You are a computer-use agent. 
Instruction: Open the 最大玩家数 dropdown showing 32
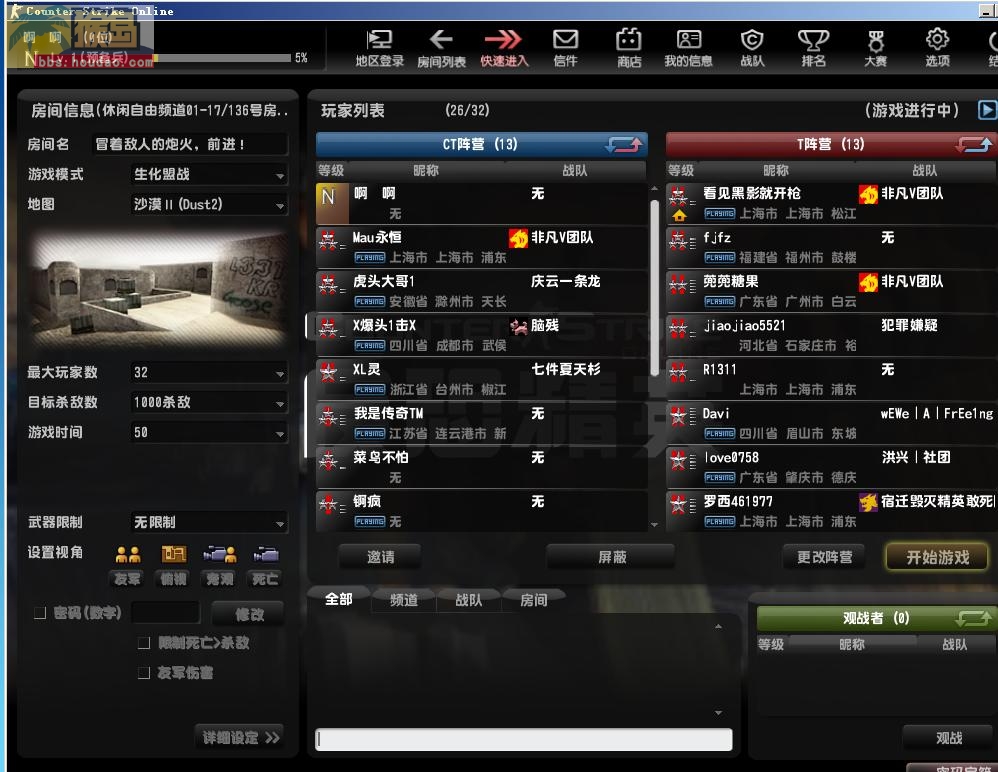pos(209,372)
